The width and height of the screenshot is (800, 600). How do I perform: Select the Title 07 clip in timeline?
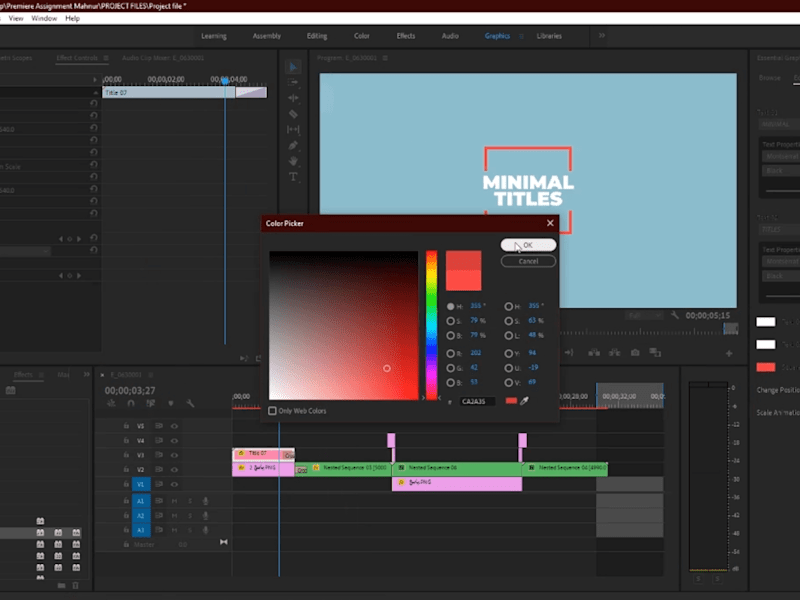(263, 453)
